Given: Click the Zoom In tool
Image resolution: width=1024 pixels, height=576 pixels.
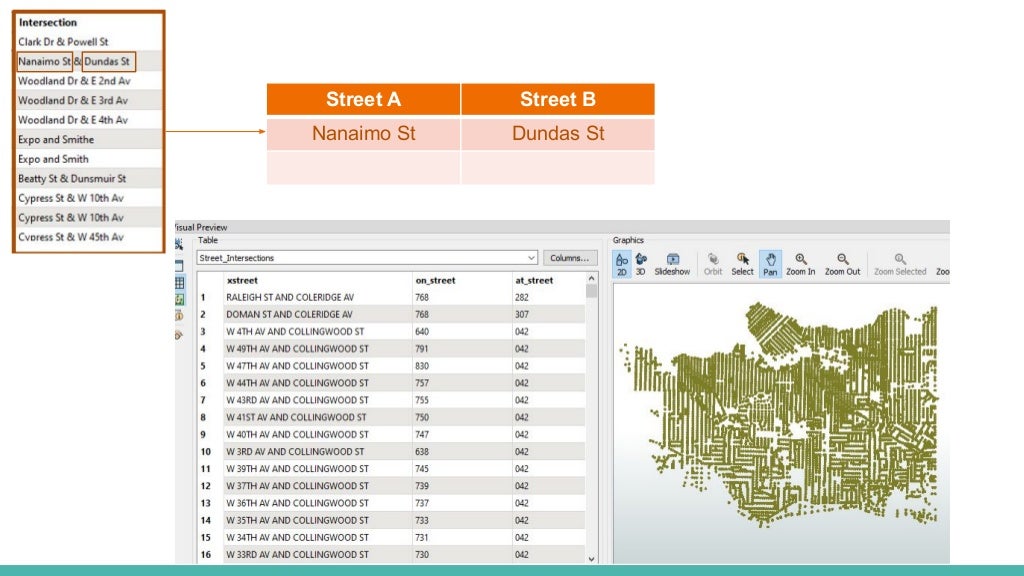Looking at the screenshot, I should point(800,263).
